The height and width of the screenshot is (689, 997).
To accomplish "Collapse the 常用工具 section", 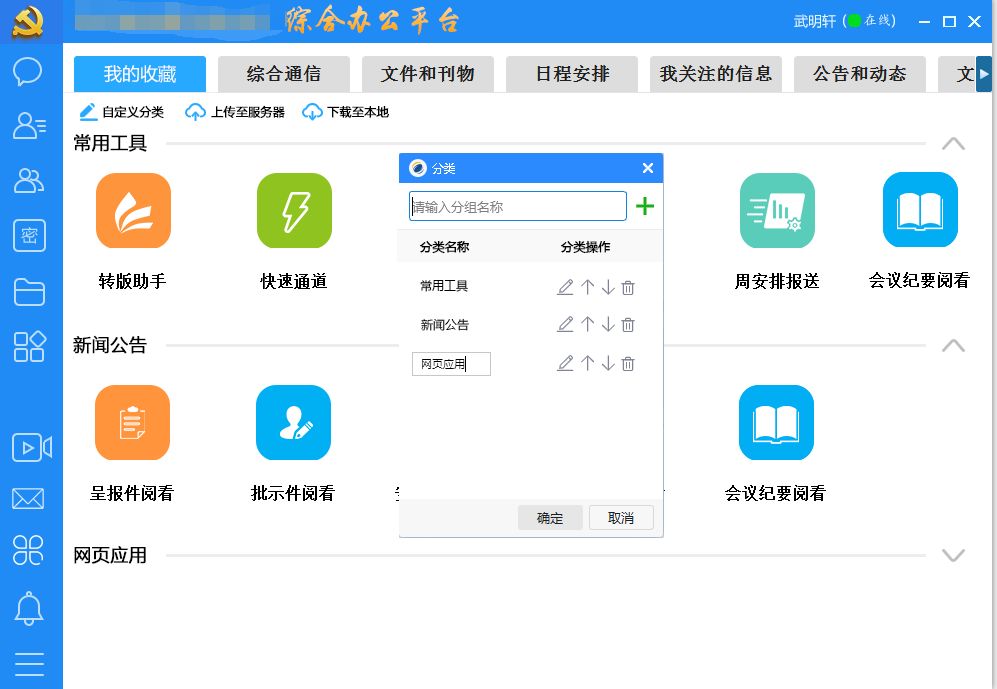I will pos(953,144).
